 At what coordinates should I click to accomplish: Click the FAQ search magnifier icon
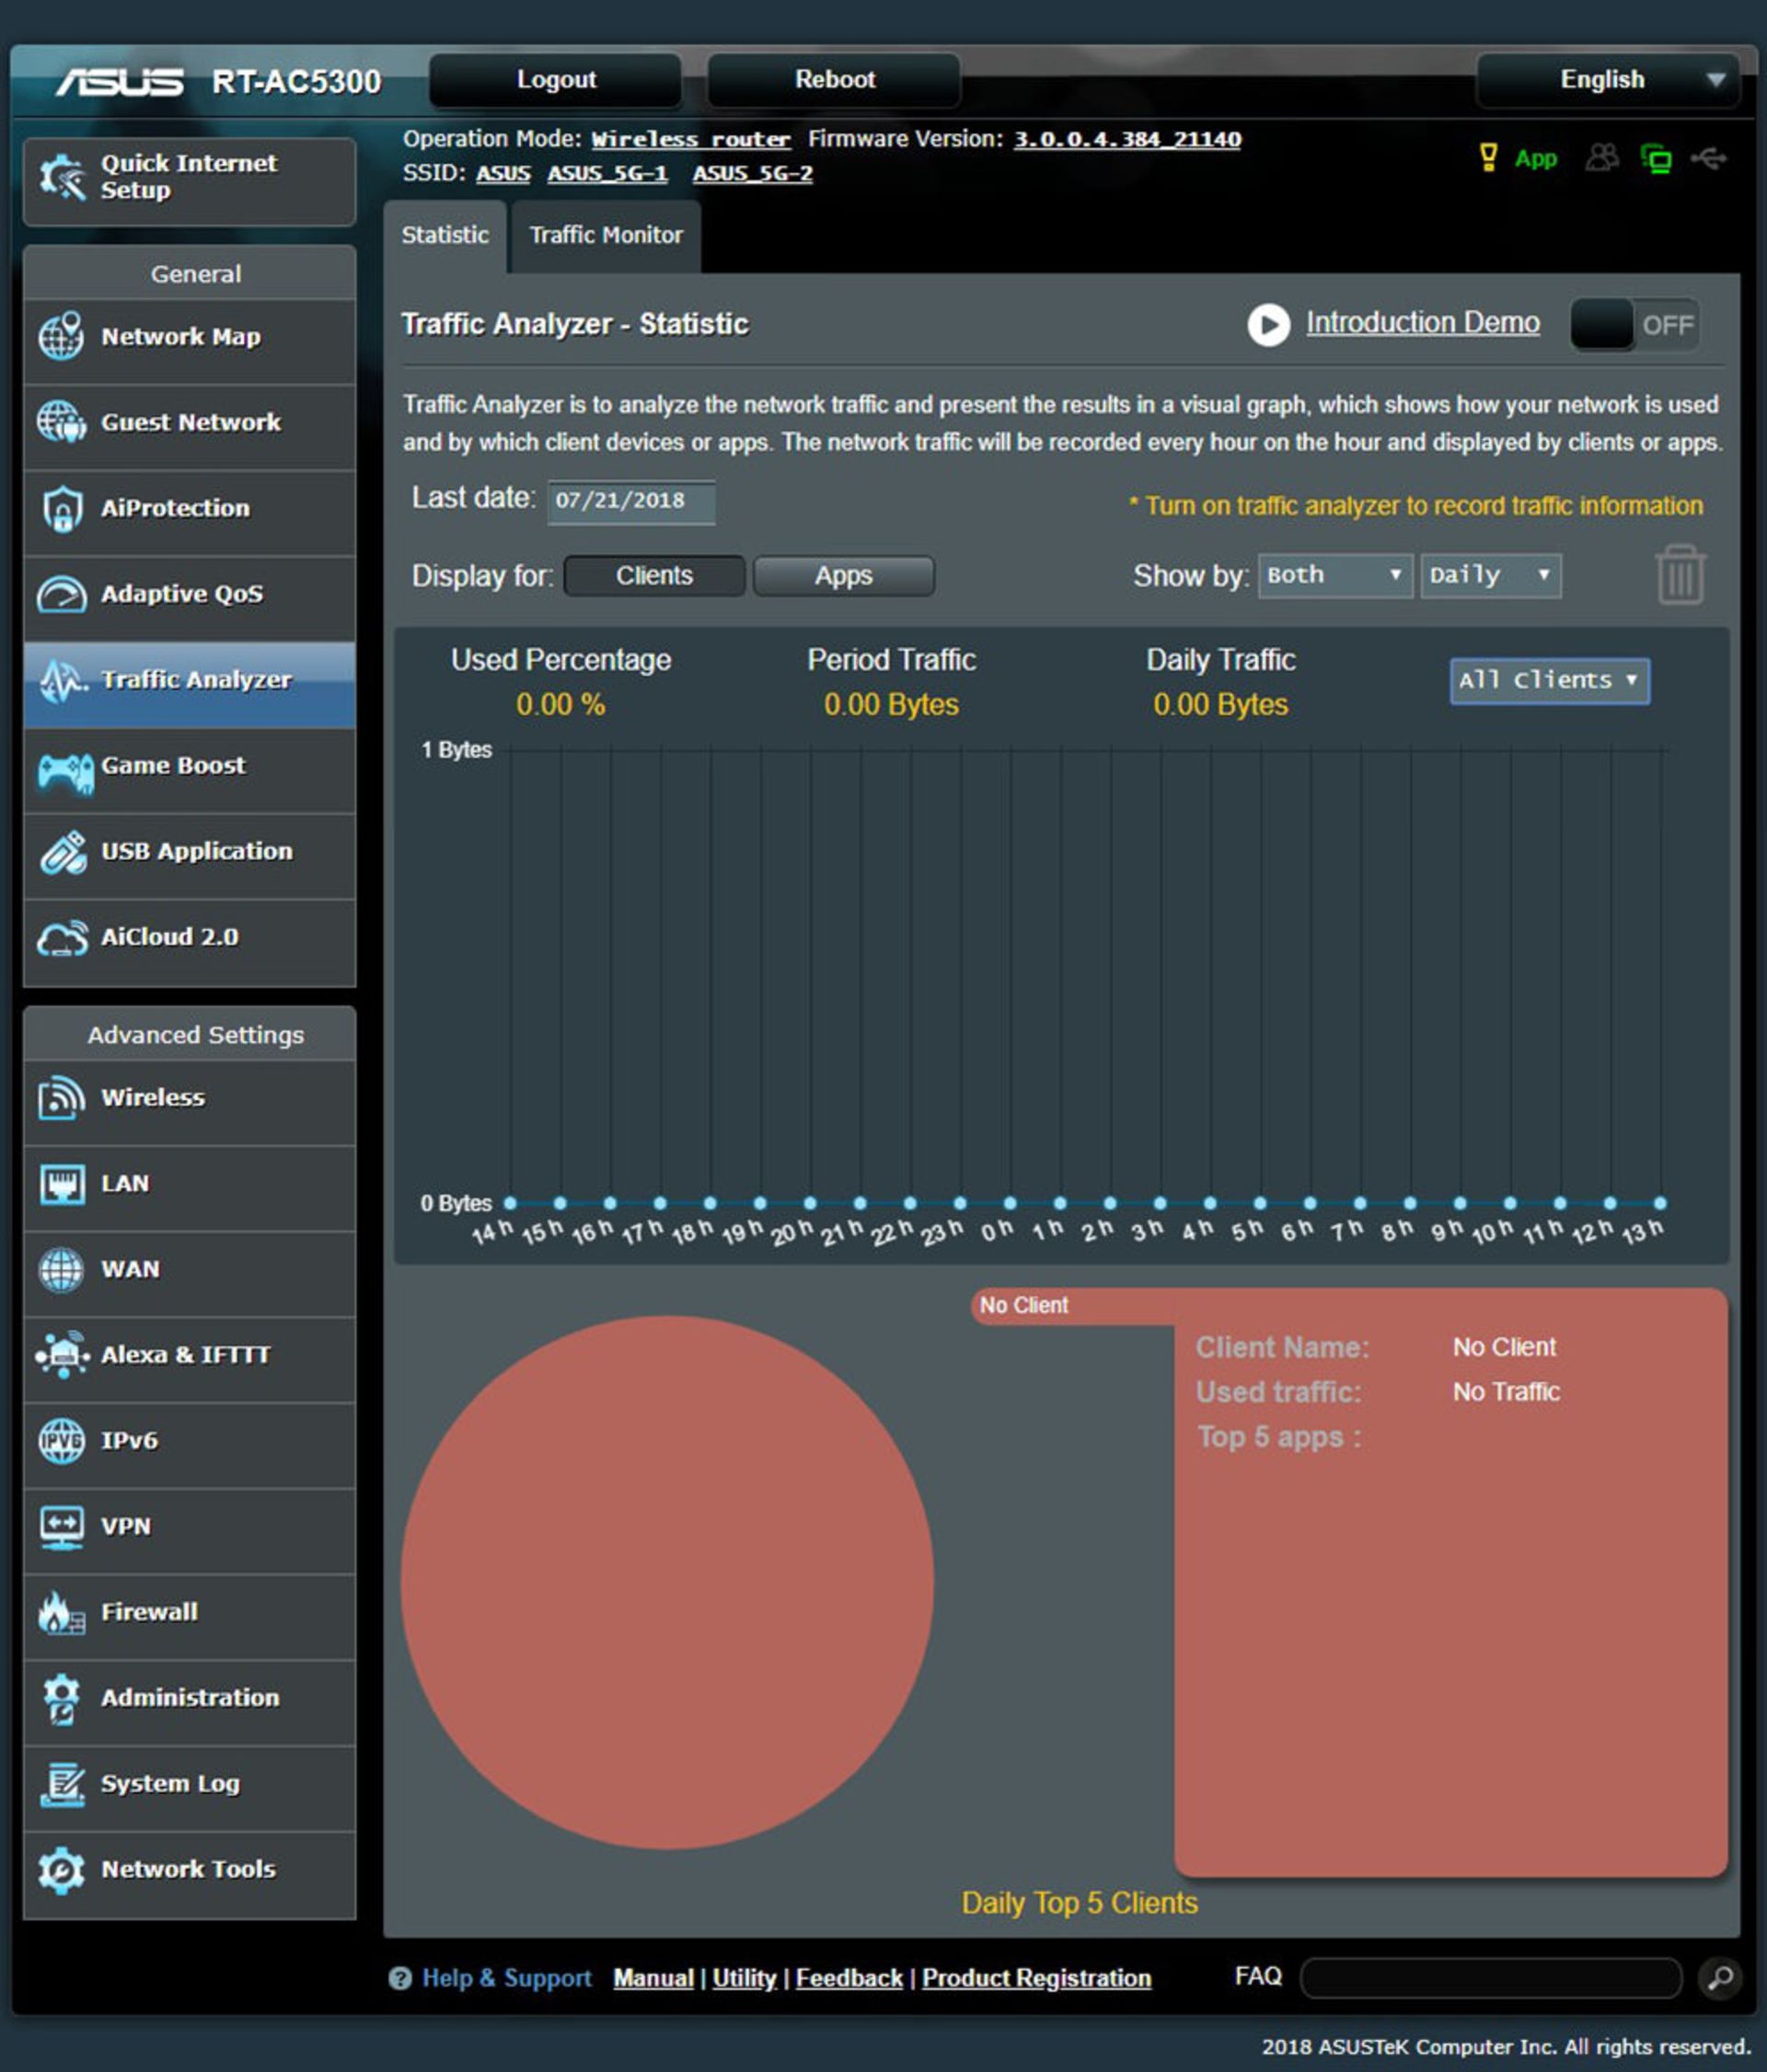pyautogui.click(x=1720, y=1977)
